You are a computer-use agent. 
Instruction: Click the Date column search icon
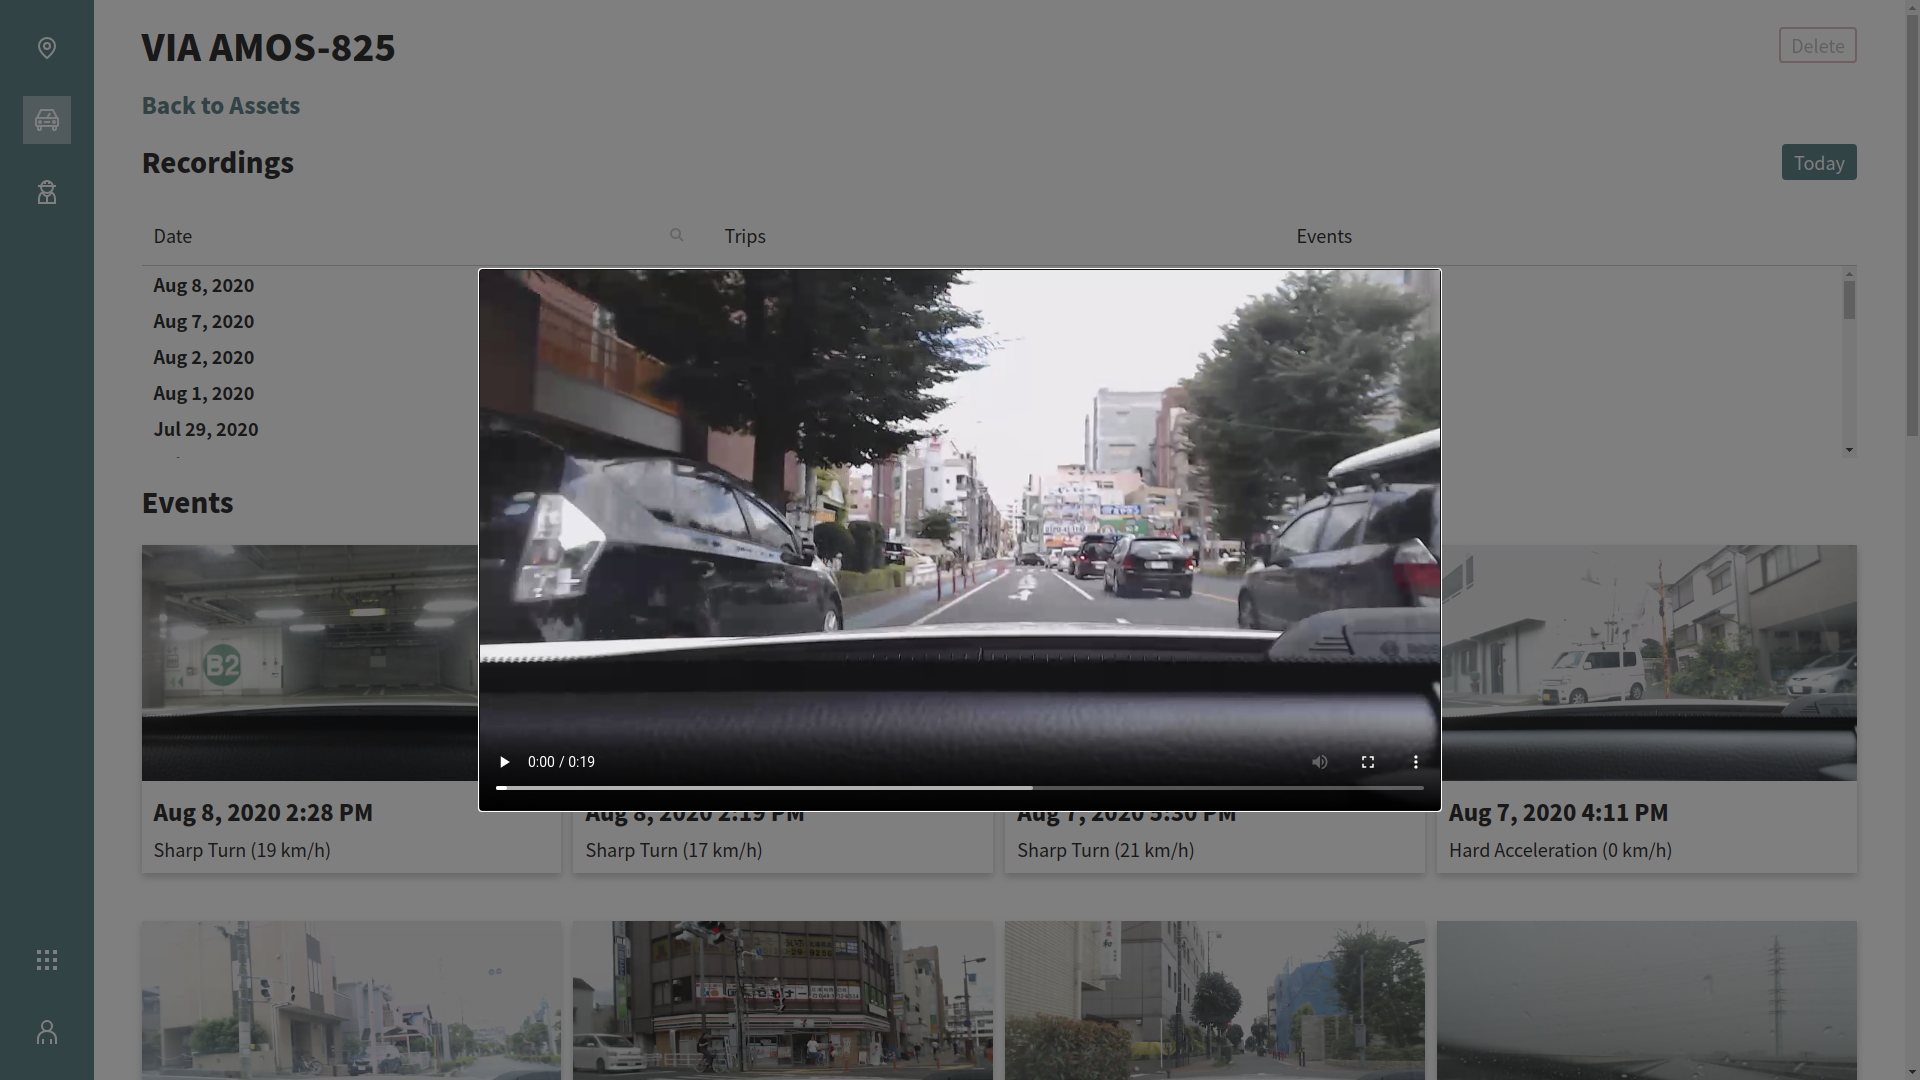tap(677, 235)
